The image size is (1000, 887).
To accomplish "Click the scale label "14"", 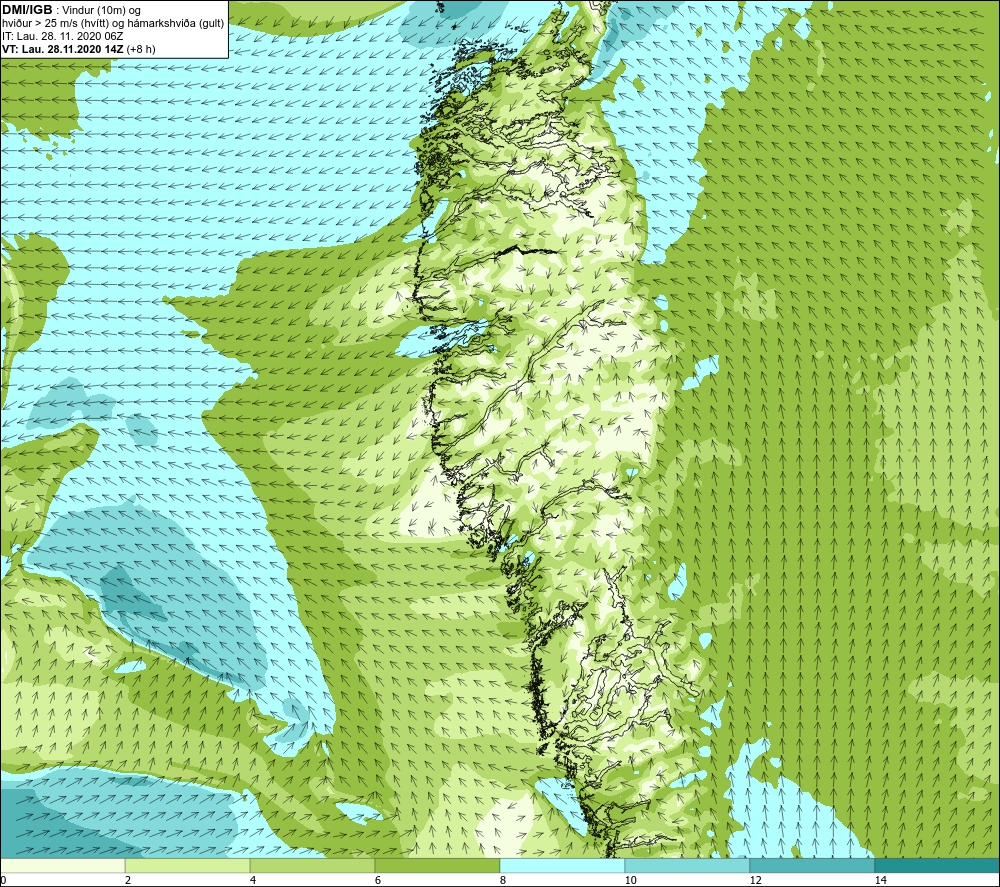I will click(x=880, y=880).
